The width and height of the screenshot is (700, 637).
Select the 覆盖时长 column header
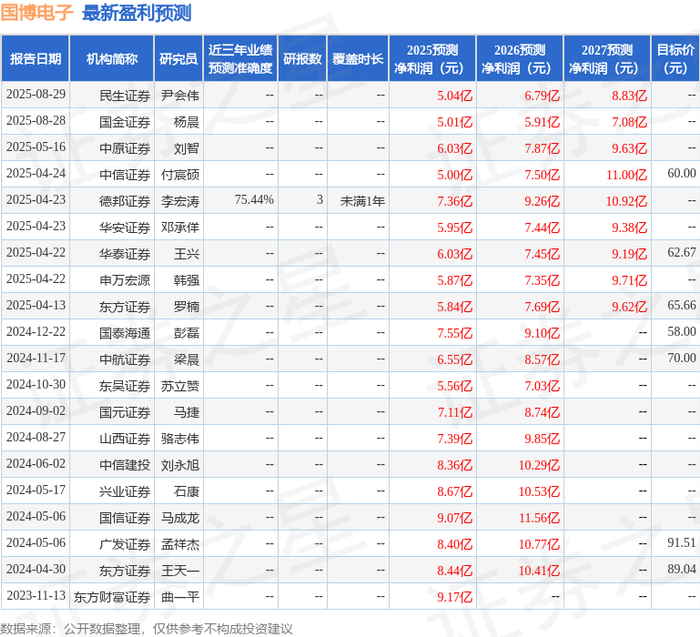click(x=358, y=58)
